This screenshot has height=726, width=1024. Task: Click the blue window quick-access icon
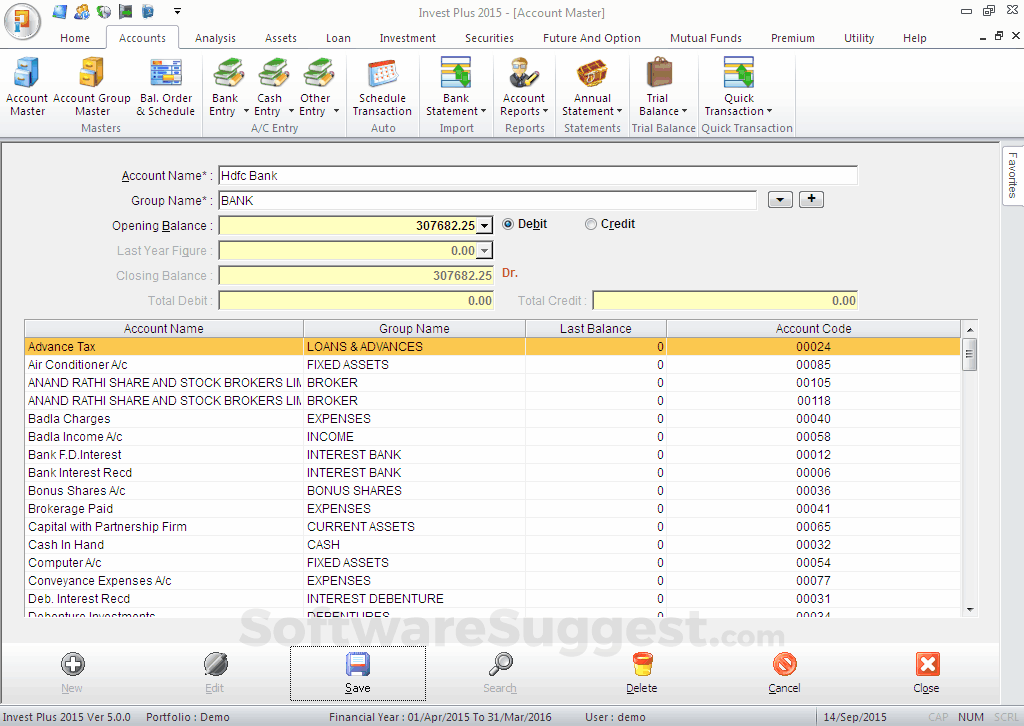click(60, 11)
